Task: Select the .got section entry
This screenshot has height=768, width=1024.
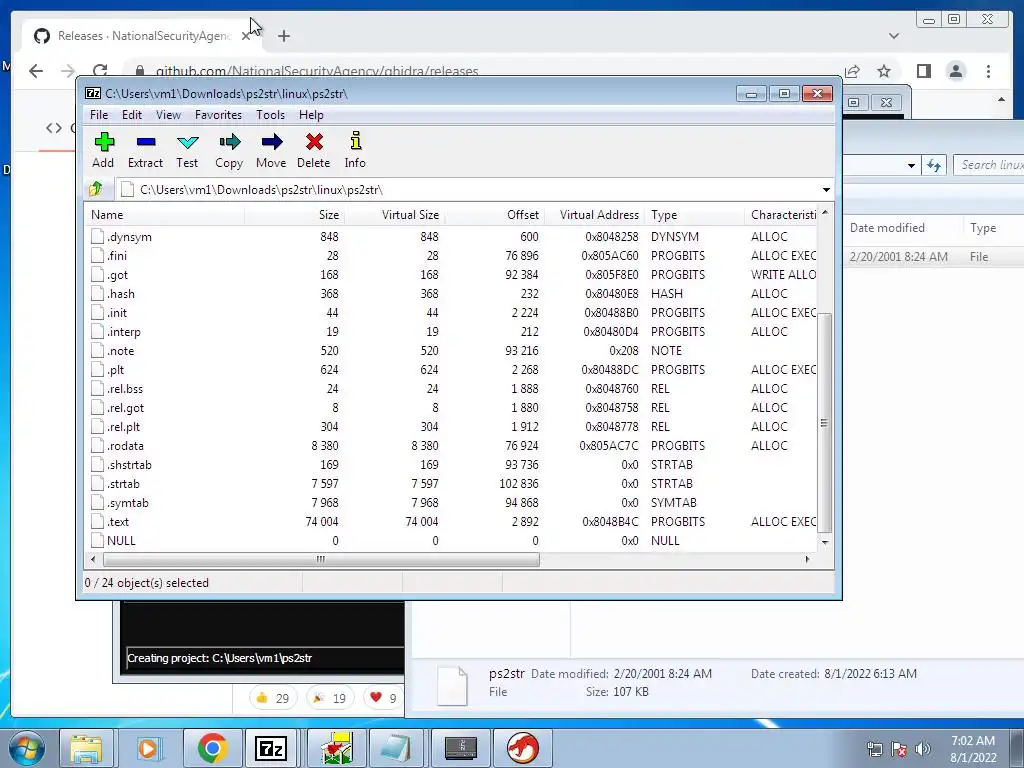Action: click(451, 275)
